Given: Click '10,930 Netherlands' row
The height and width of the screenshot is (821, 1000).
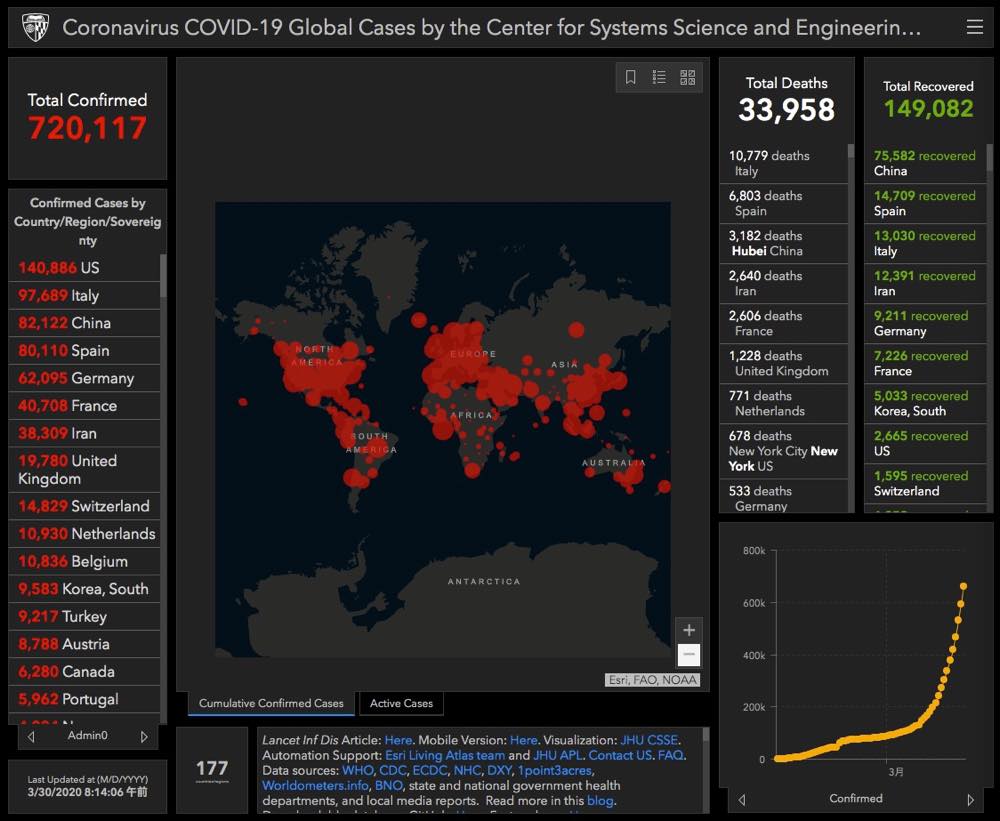Looking at the screenshot, I should tap(85, 534).
